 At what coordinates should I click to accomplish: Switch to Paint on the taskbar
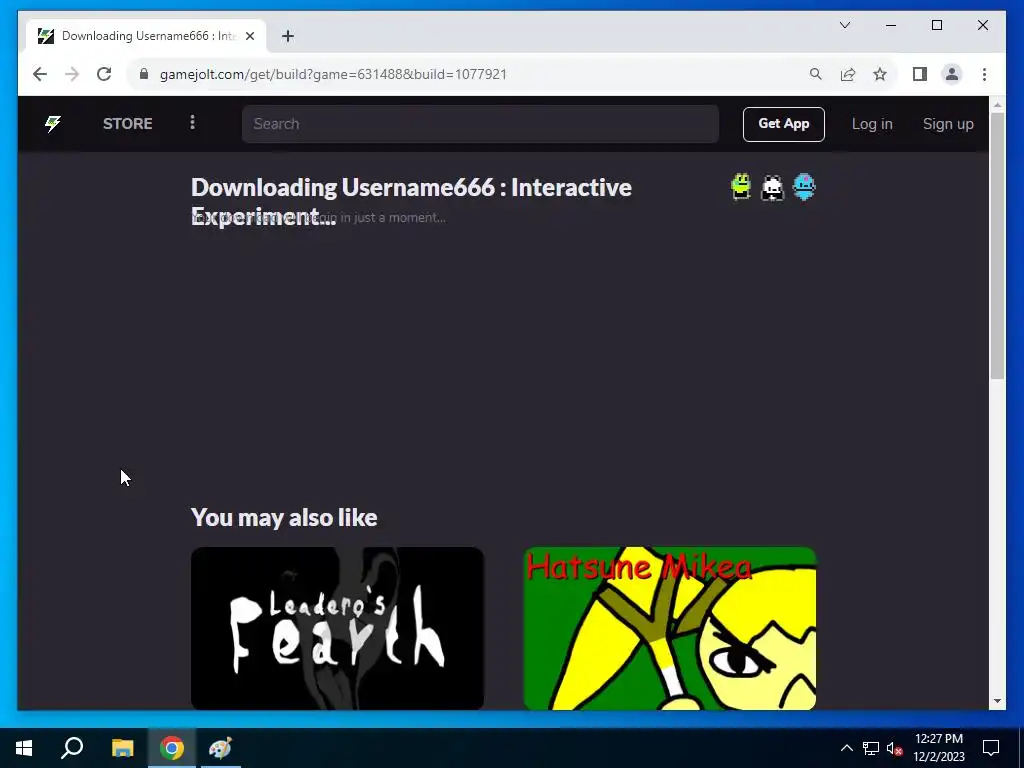[220, 748]
